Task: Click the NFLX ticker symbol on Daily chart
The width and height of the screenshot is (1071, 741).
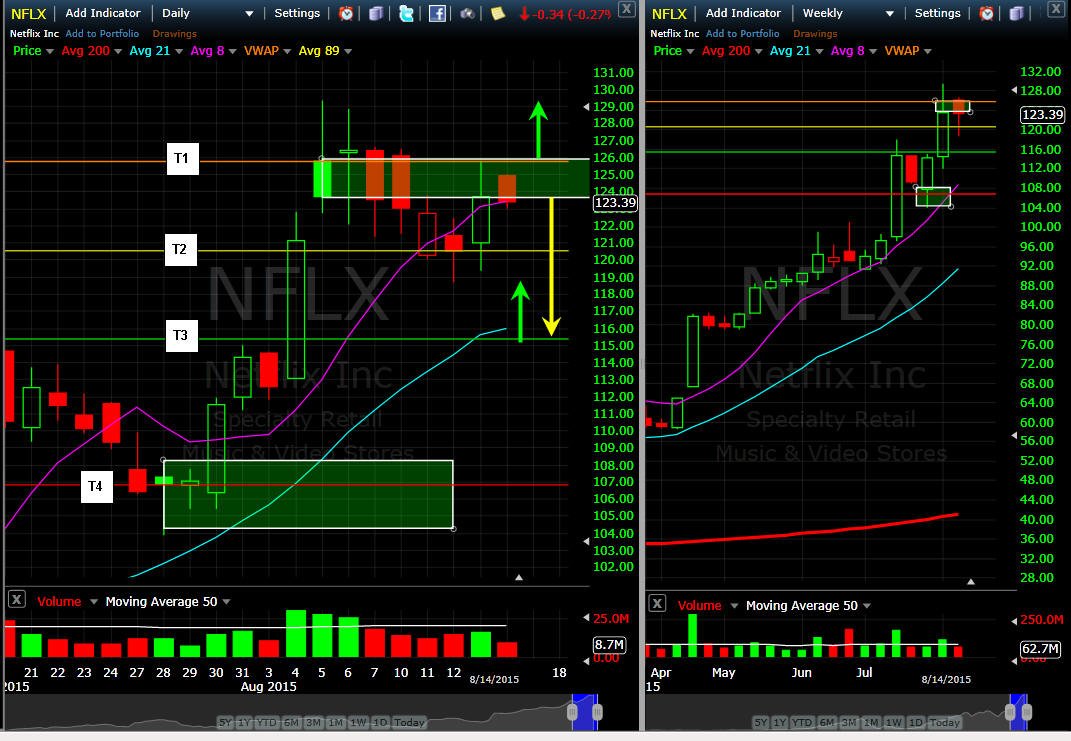Action: (x=29, y=14)
